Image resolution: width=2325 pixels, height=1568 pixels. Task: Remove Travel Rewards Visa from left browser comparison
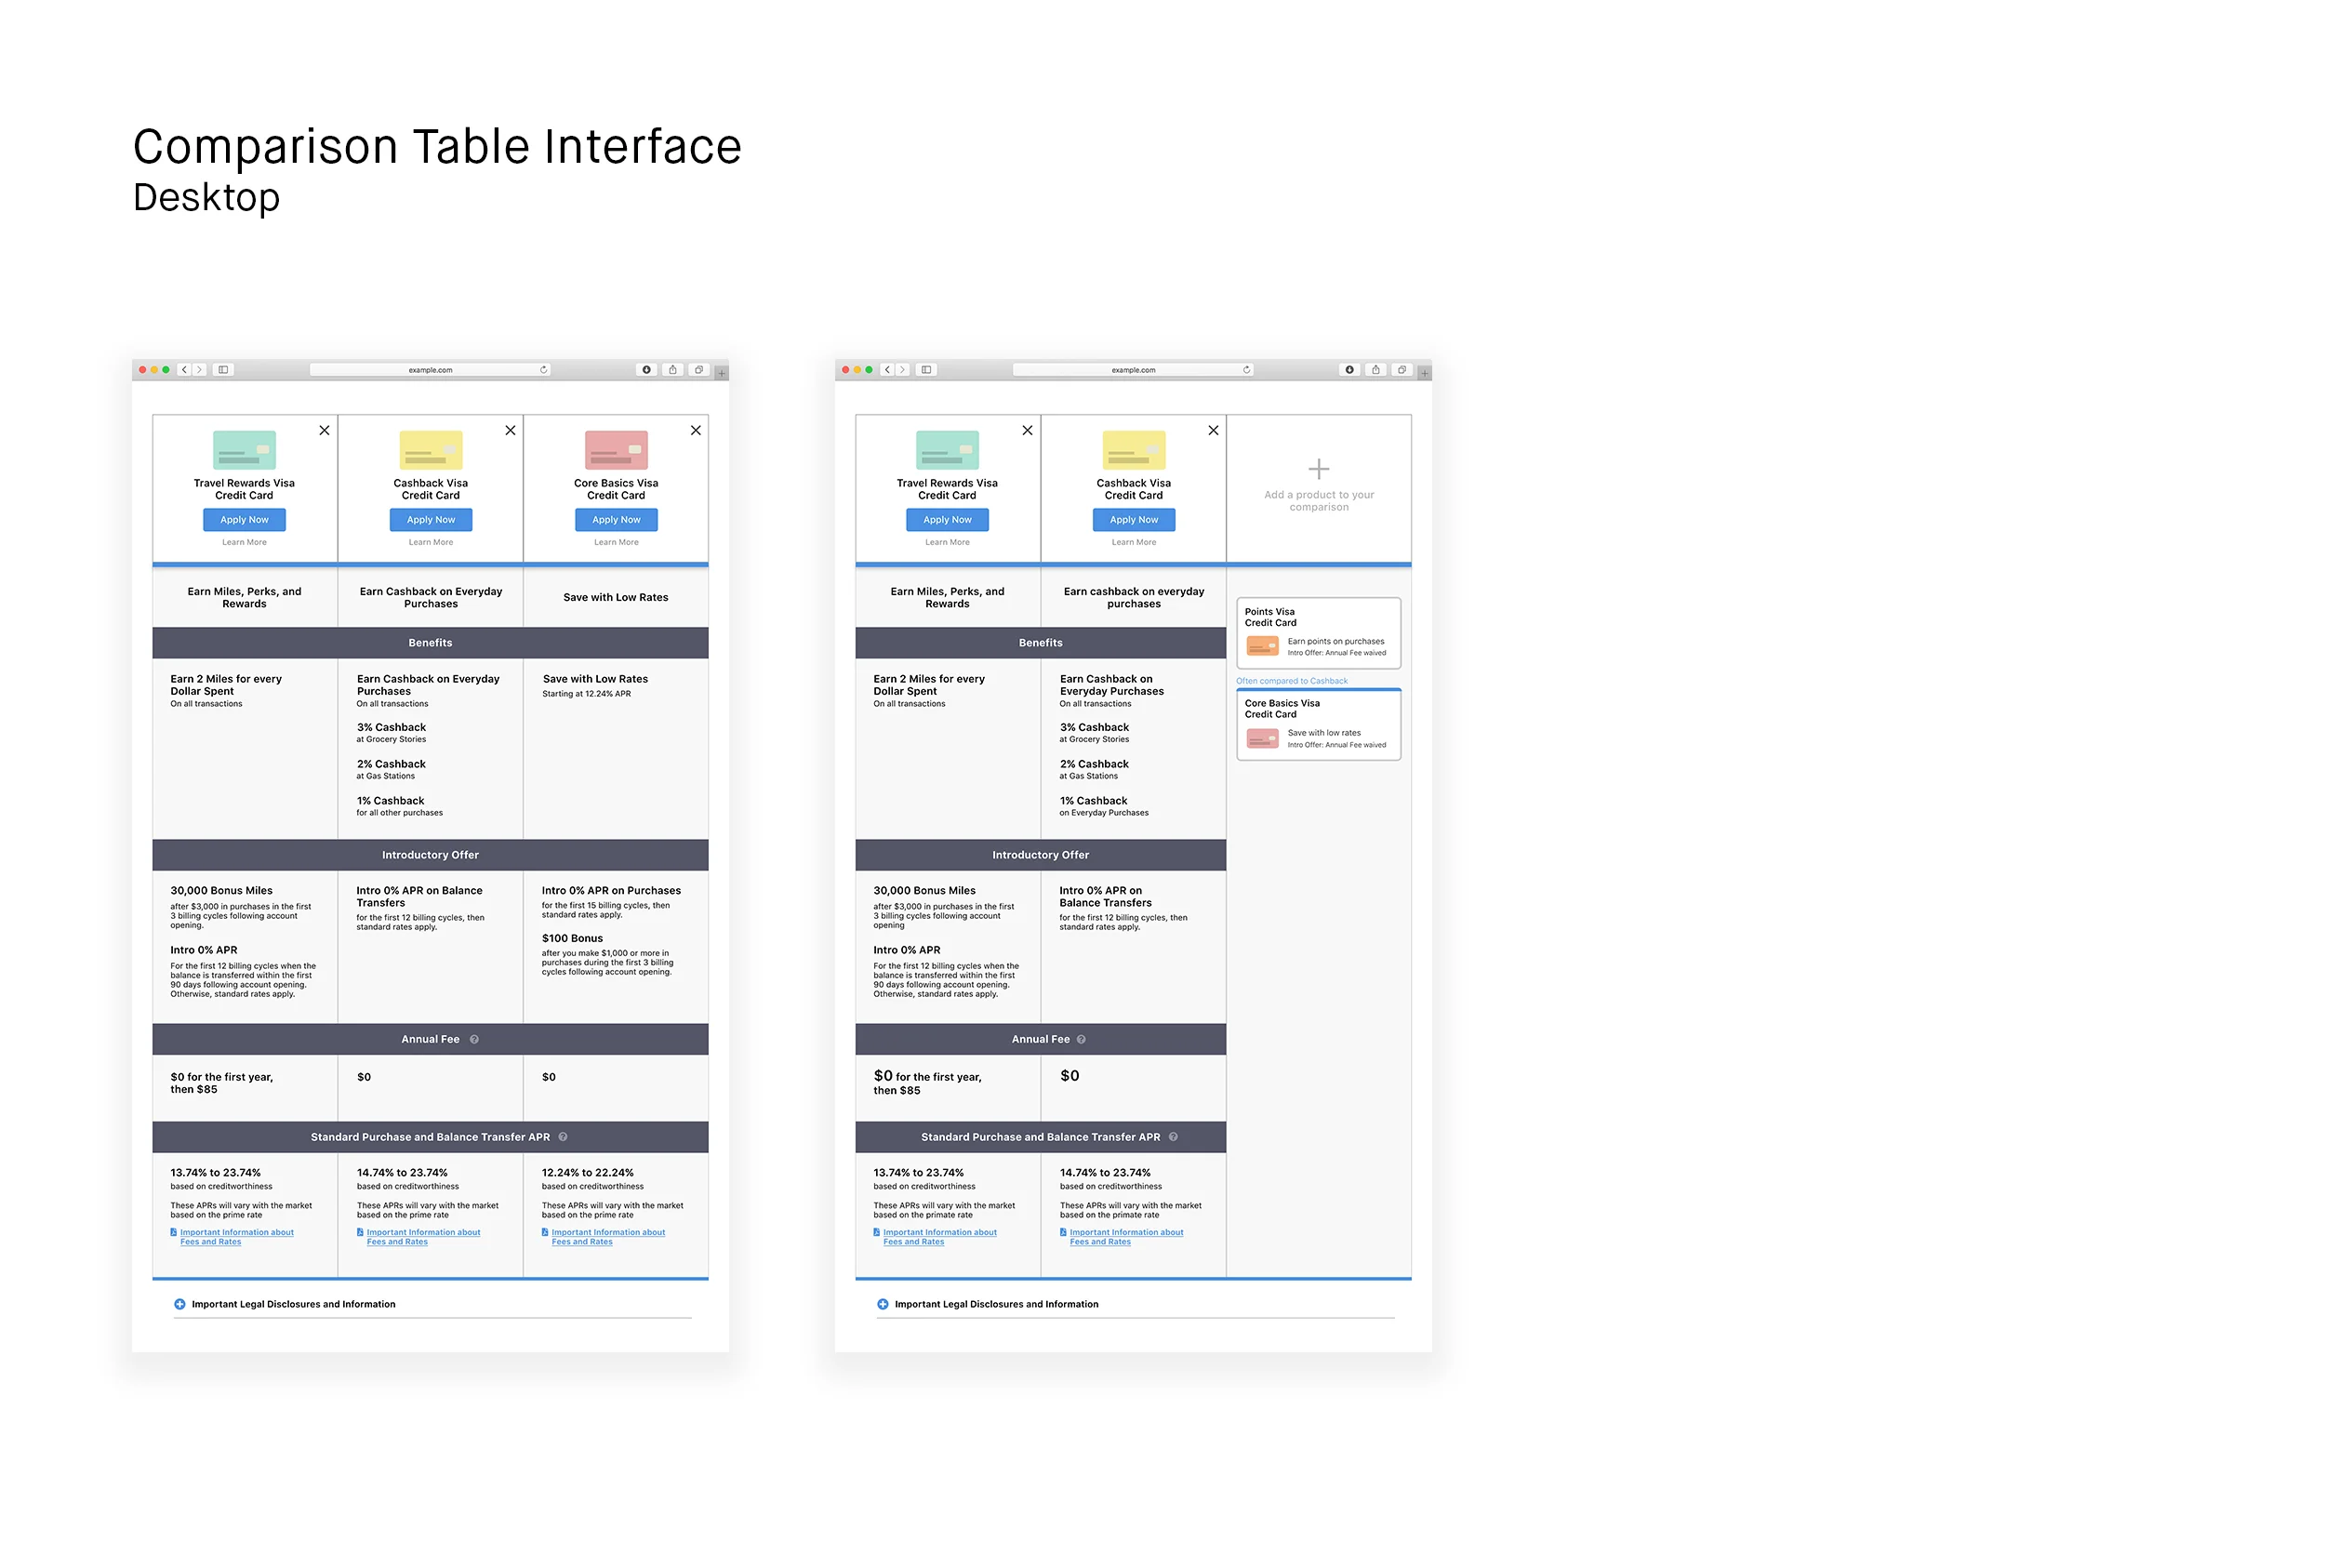(324, 430)
